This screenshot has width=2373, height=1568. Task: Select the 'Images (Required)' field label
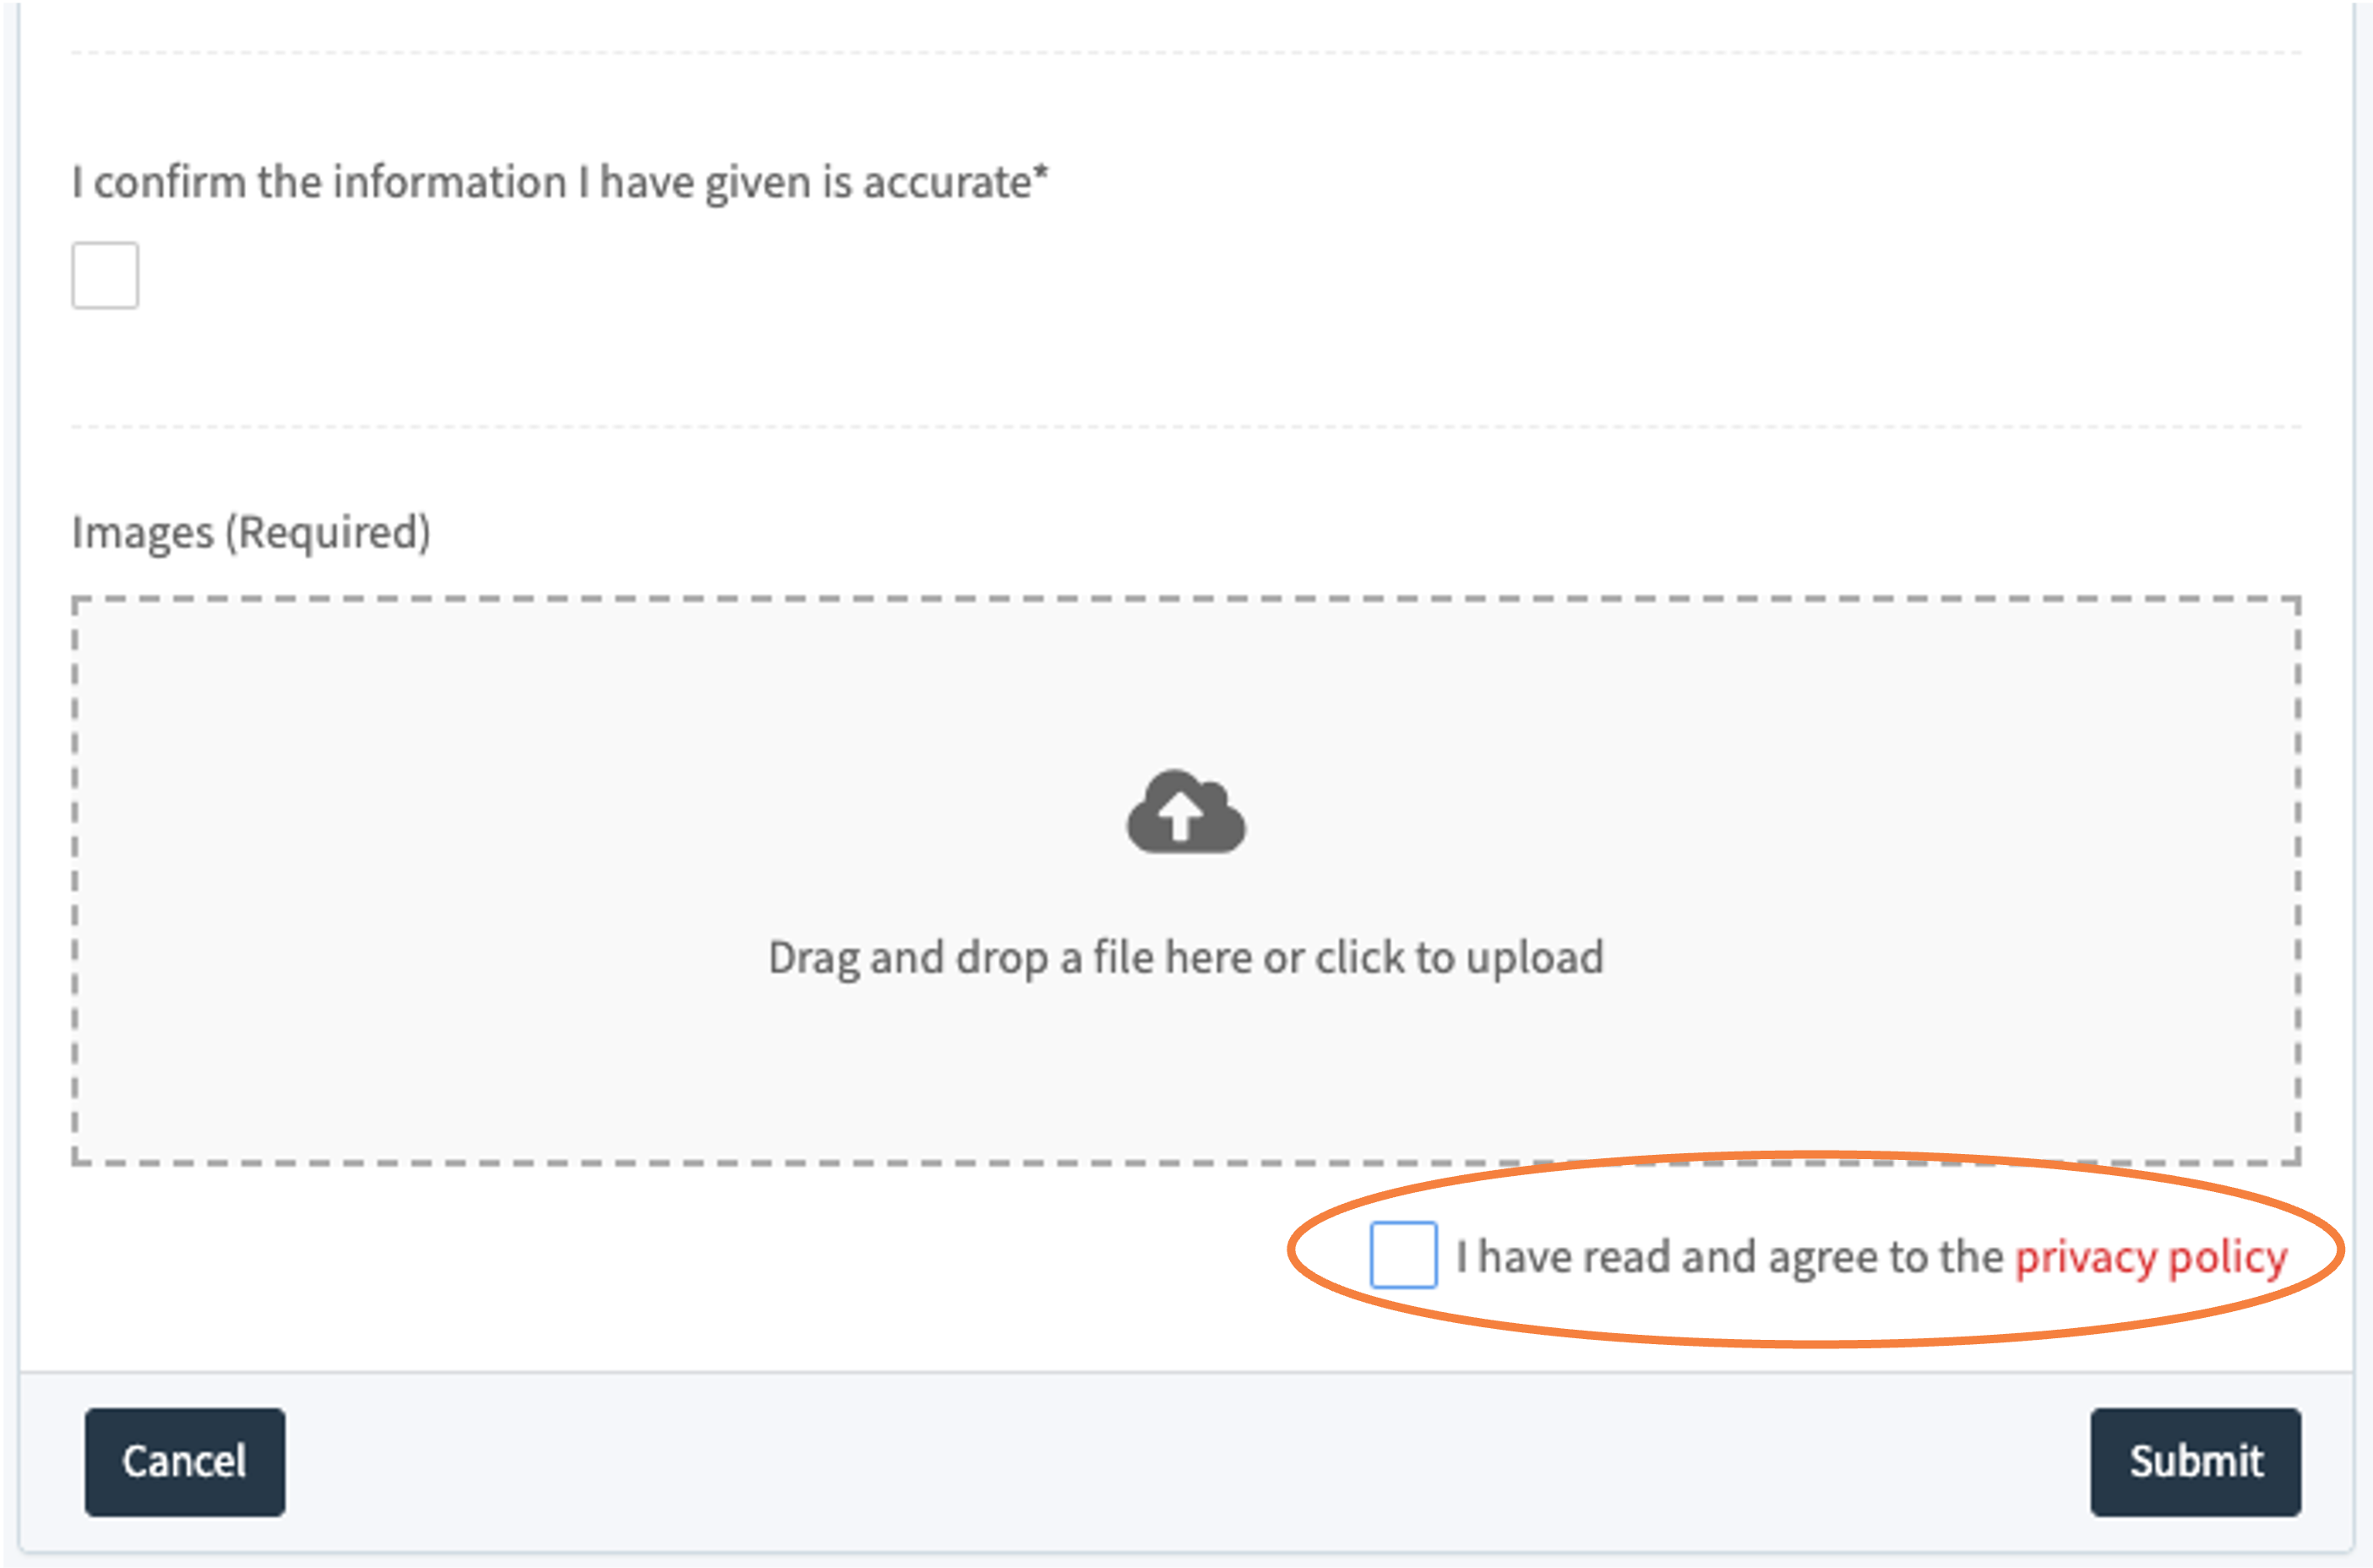[x=251, y=532]
